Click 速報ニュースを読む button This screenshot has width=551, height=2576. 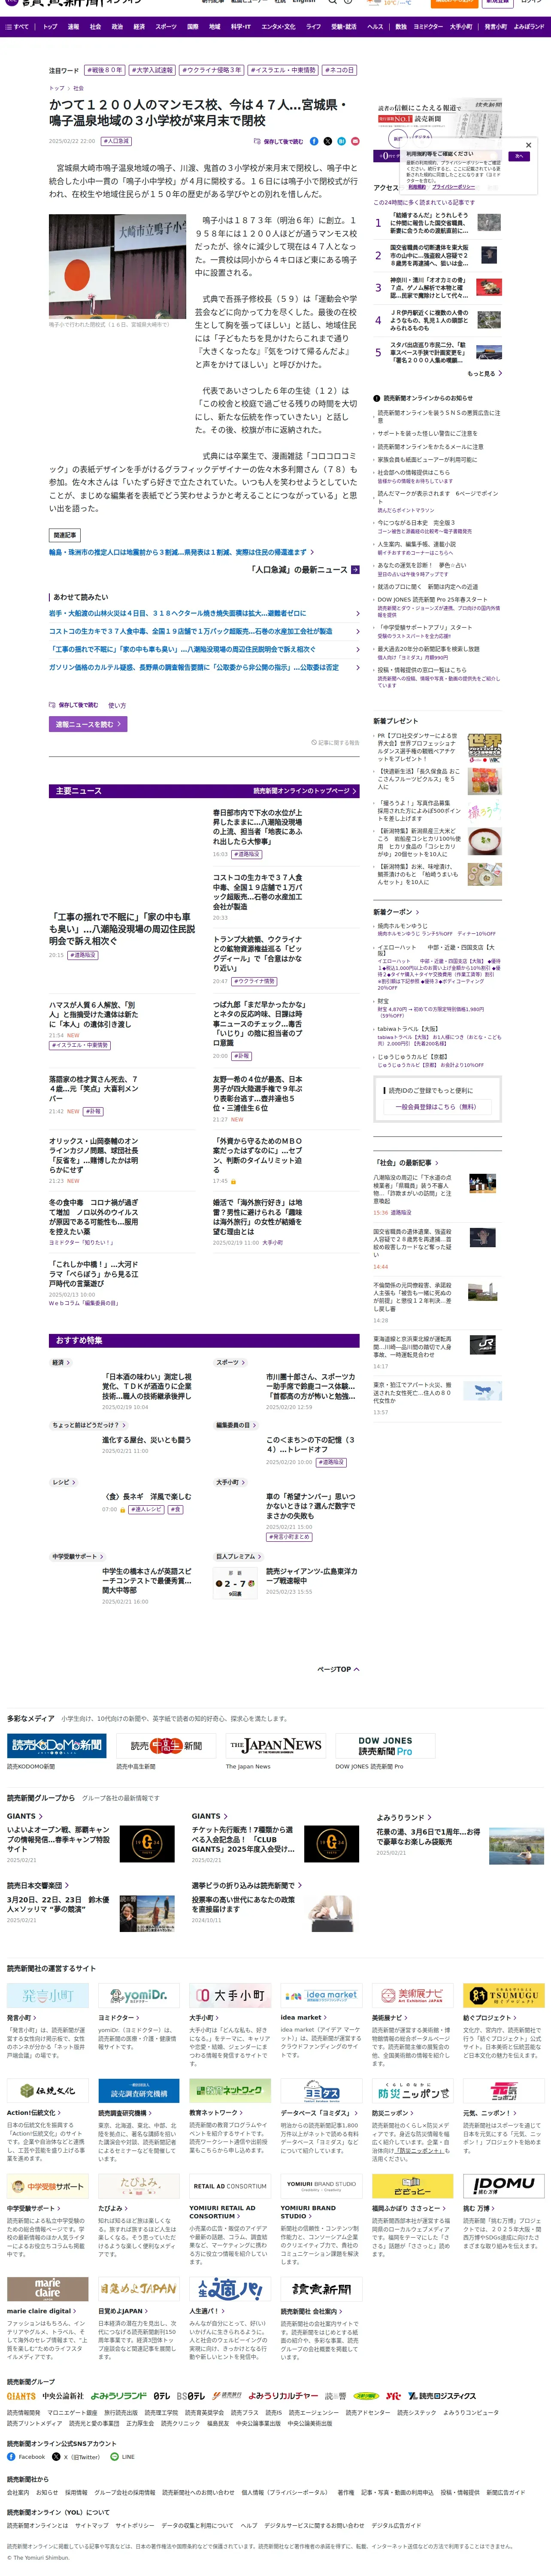[88, 724]
